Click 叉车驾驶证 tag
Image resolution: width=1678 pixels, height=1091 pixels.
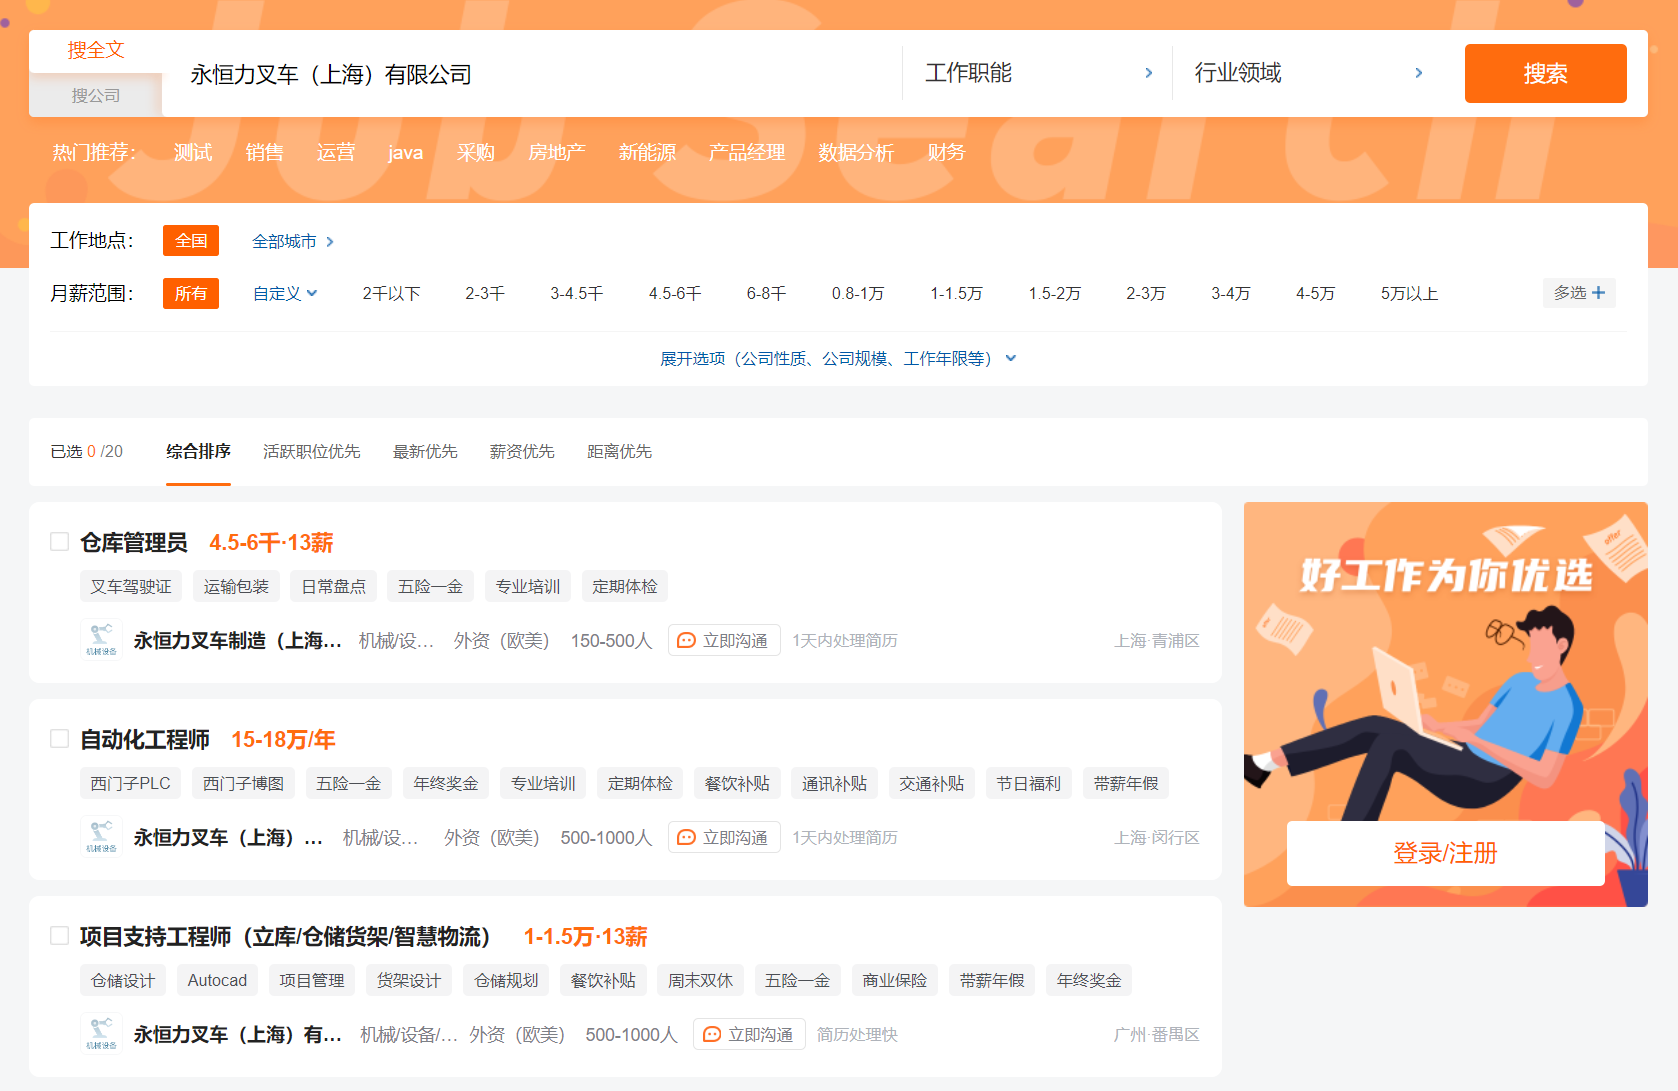click(x=131, y=587)
